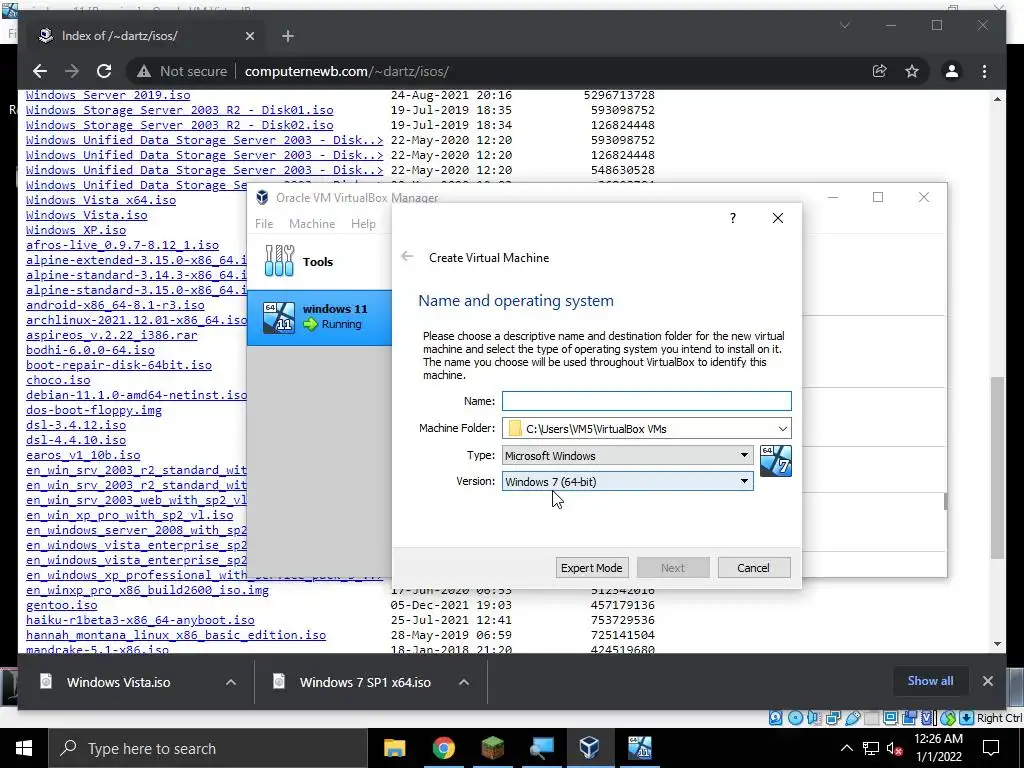
Task: Reload the Chrome page
Action: [x=104, y=71]
